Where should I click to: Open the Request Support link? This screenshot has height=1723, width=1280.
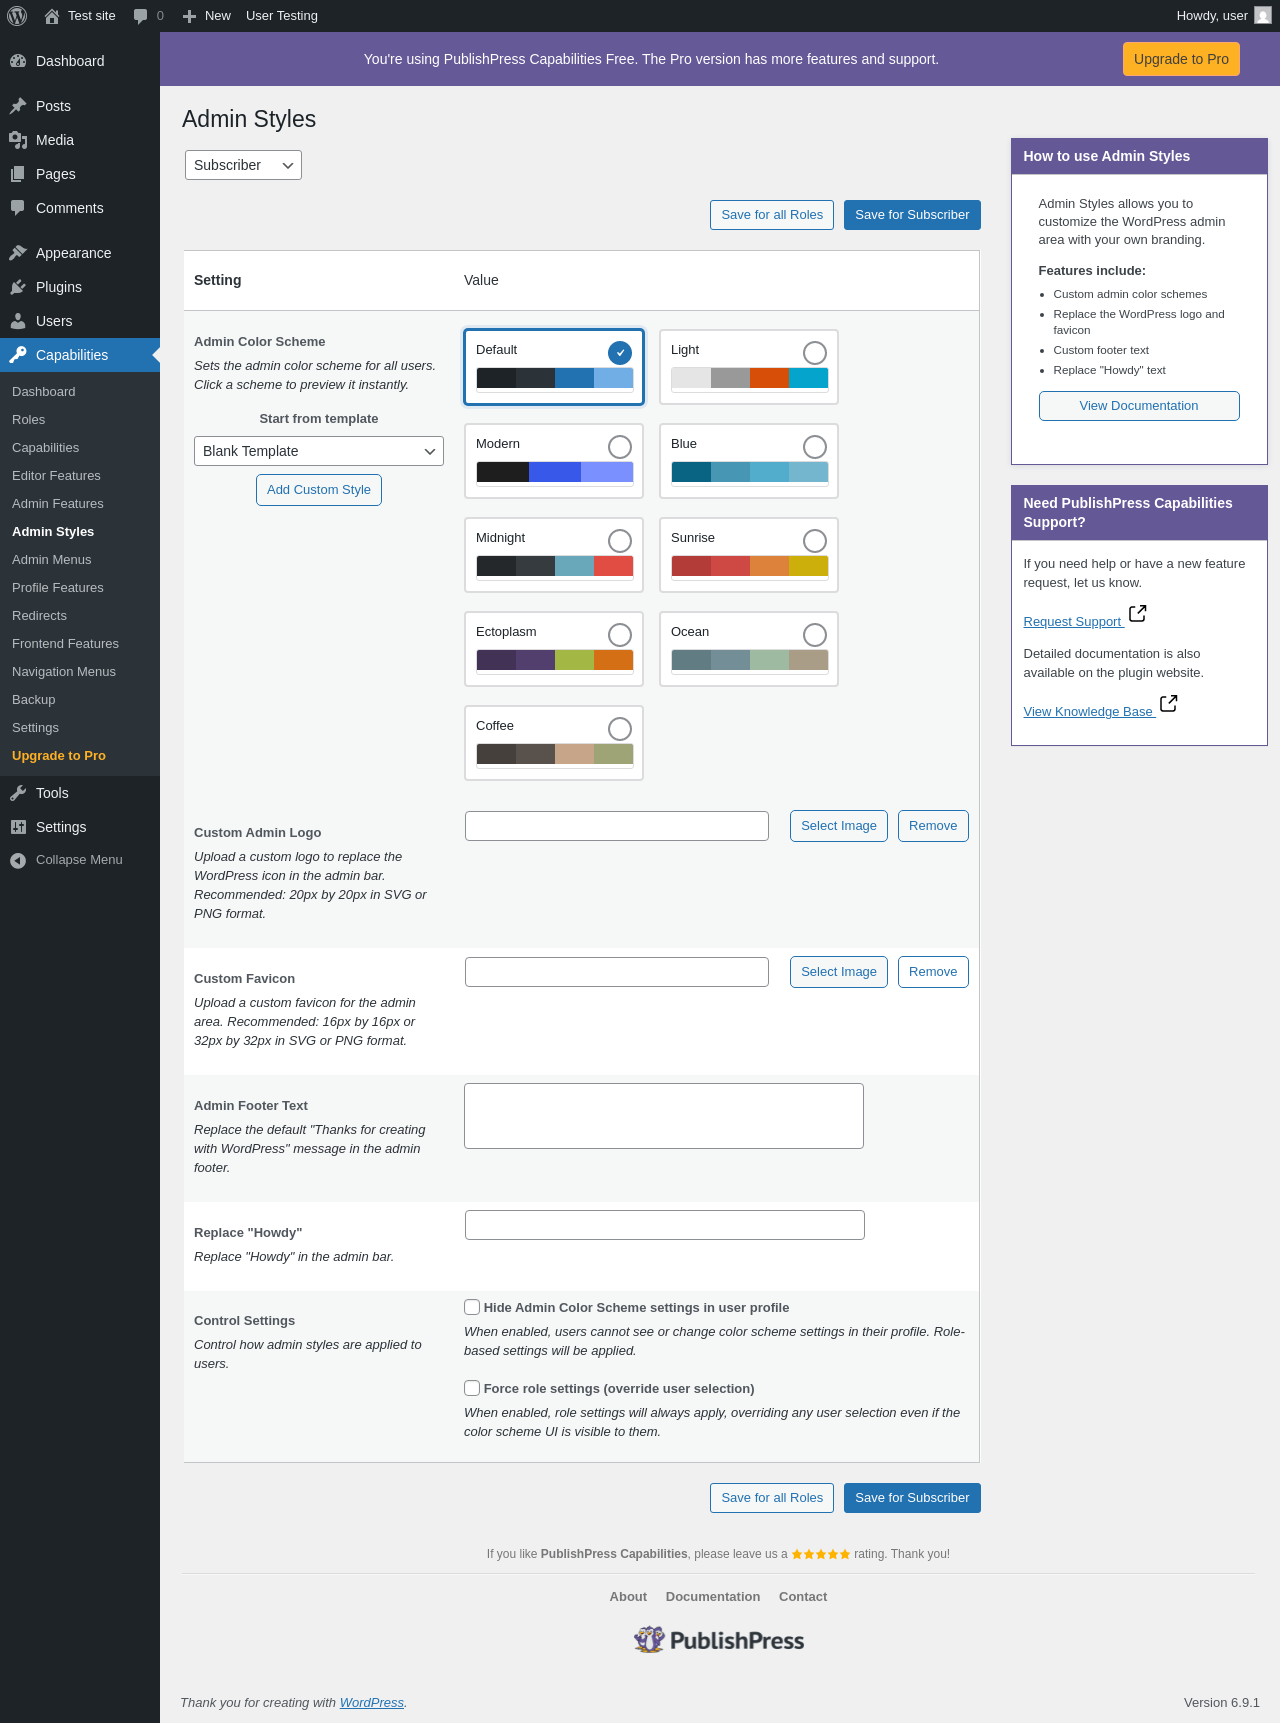(x=1073, y=622)
